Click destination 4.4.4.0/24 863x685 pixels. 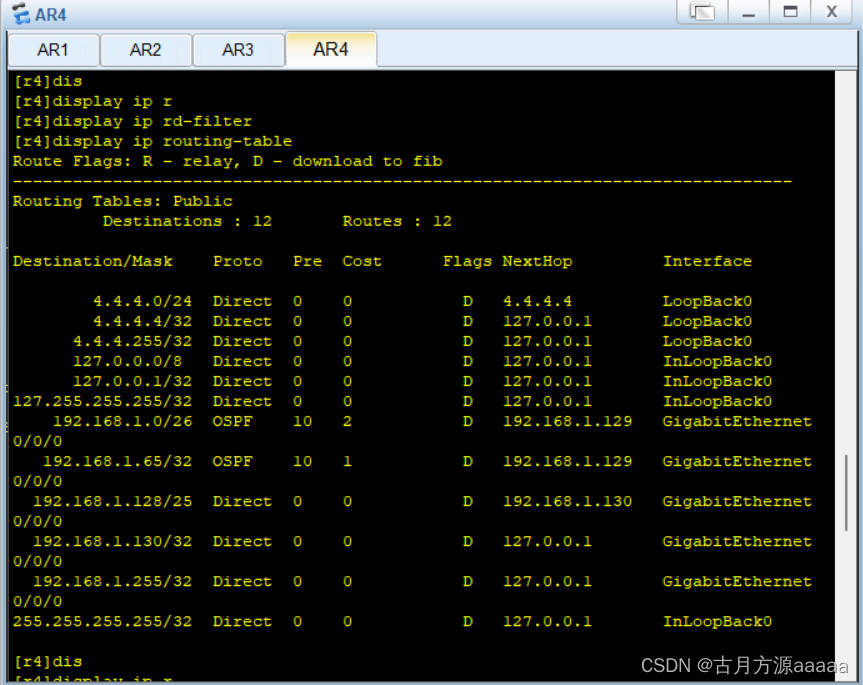click(143, 302)
